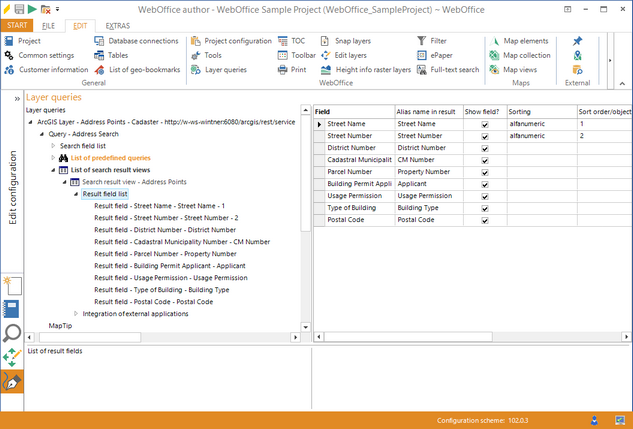This screenshot has height=429, width=633.
Task: Open Layer queries ribbon icon
Action: pos(196,70)
